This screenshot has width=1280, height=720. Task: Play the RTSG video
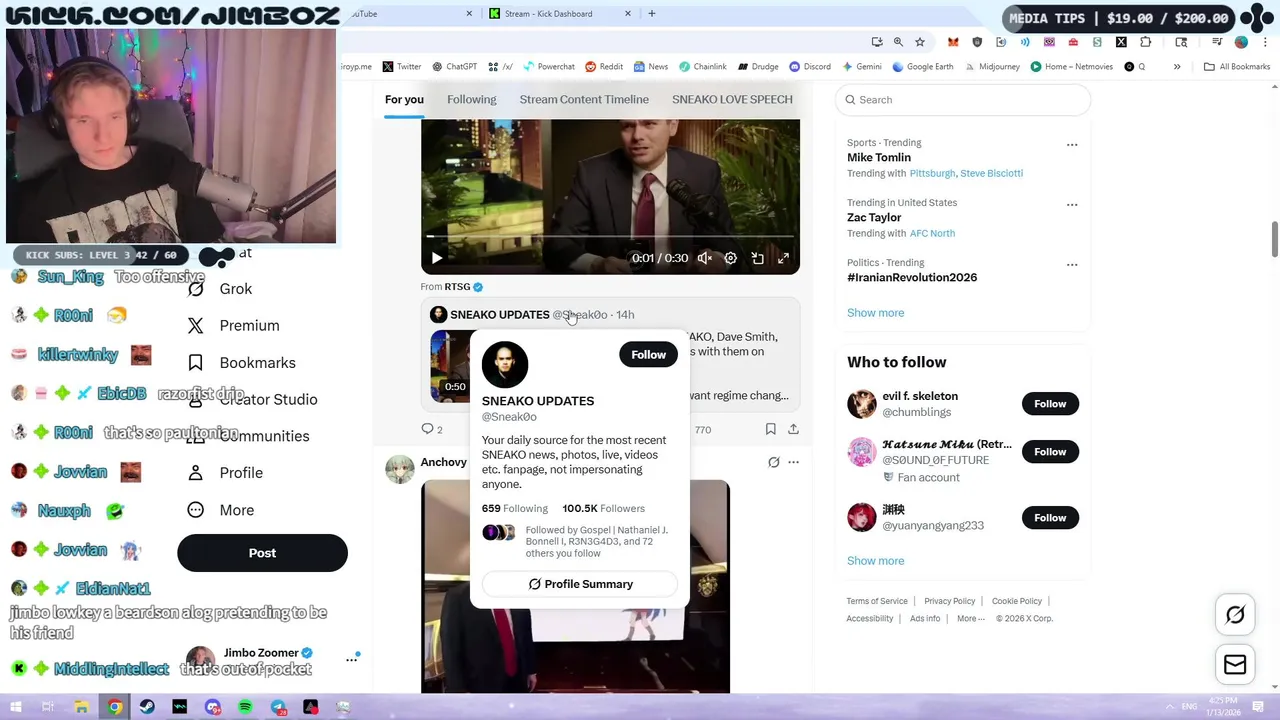(437, 258)
